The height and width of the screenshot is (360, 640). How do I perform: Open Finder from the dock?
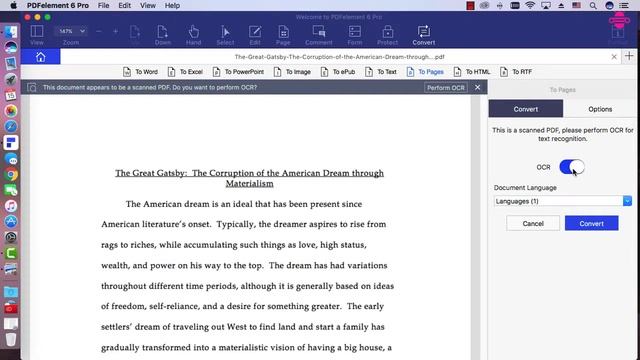11,32
